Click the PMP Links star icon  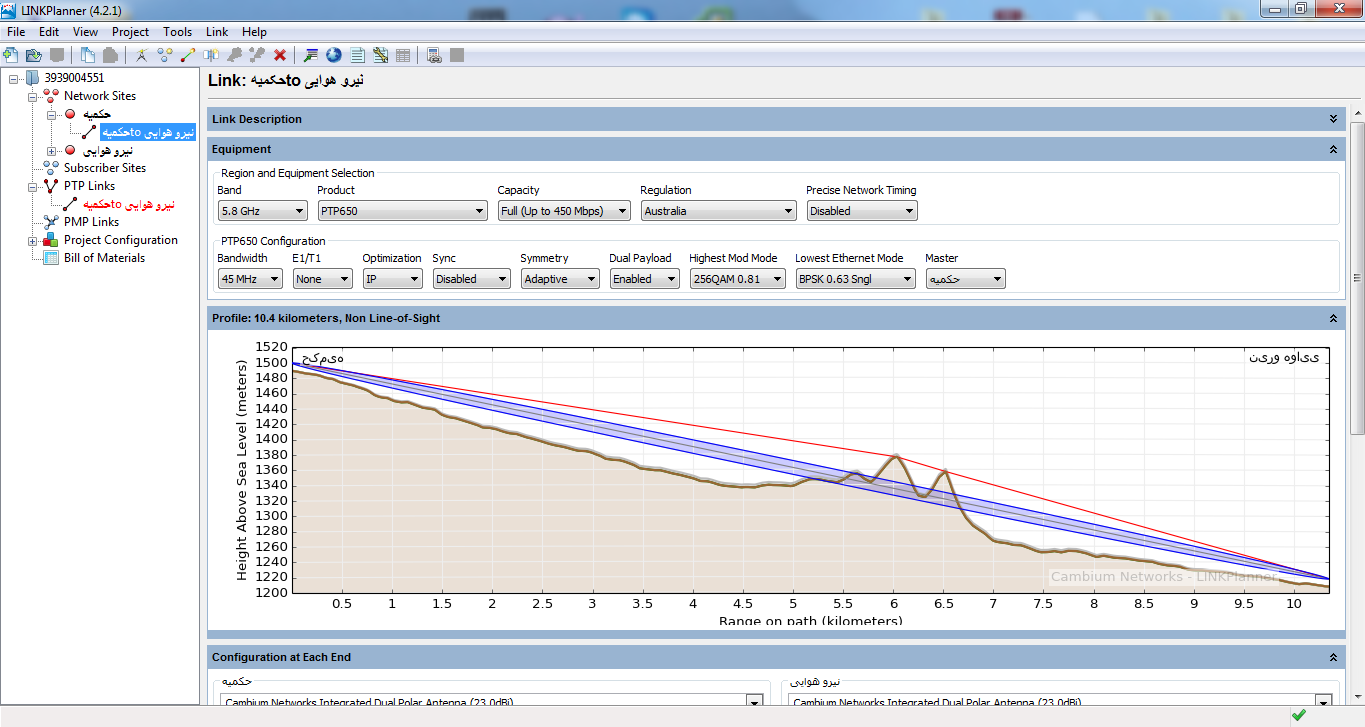coord(51,222)
